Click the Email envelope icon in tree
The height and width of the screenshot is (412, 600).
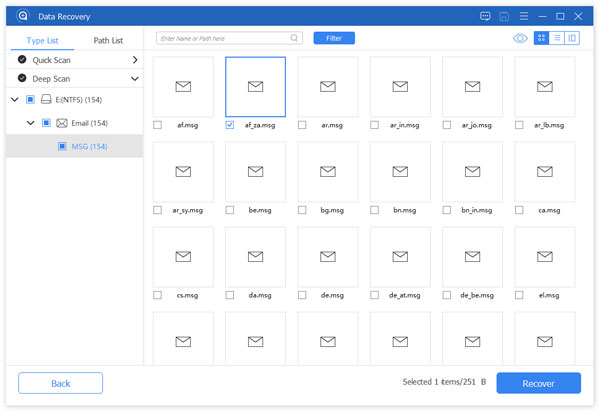pos(62,123)
